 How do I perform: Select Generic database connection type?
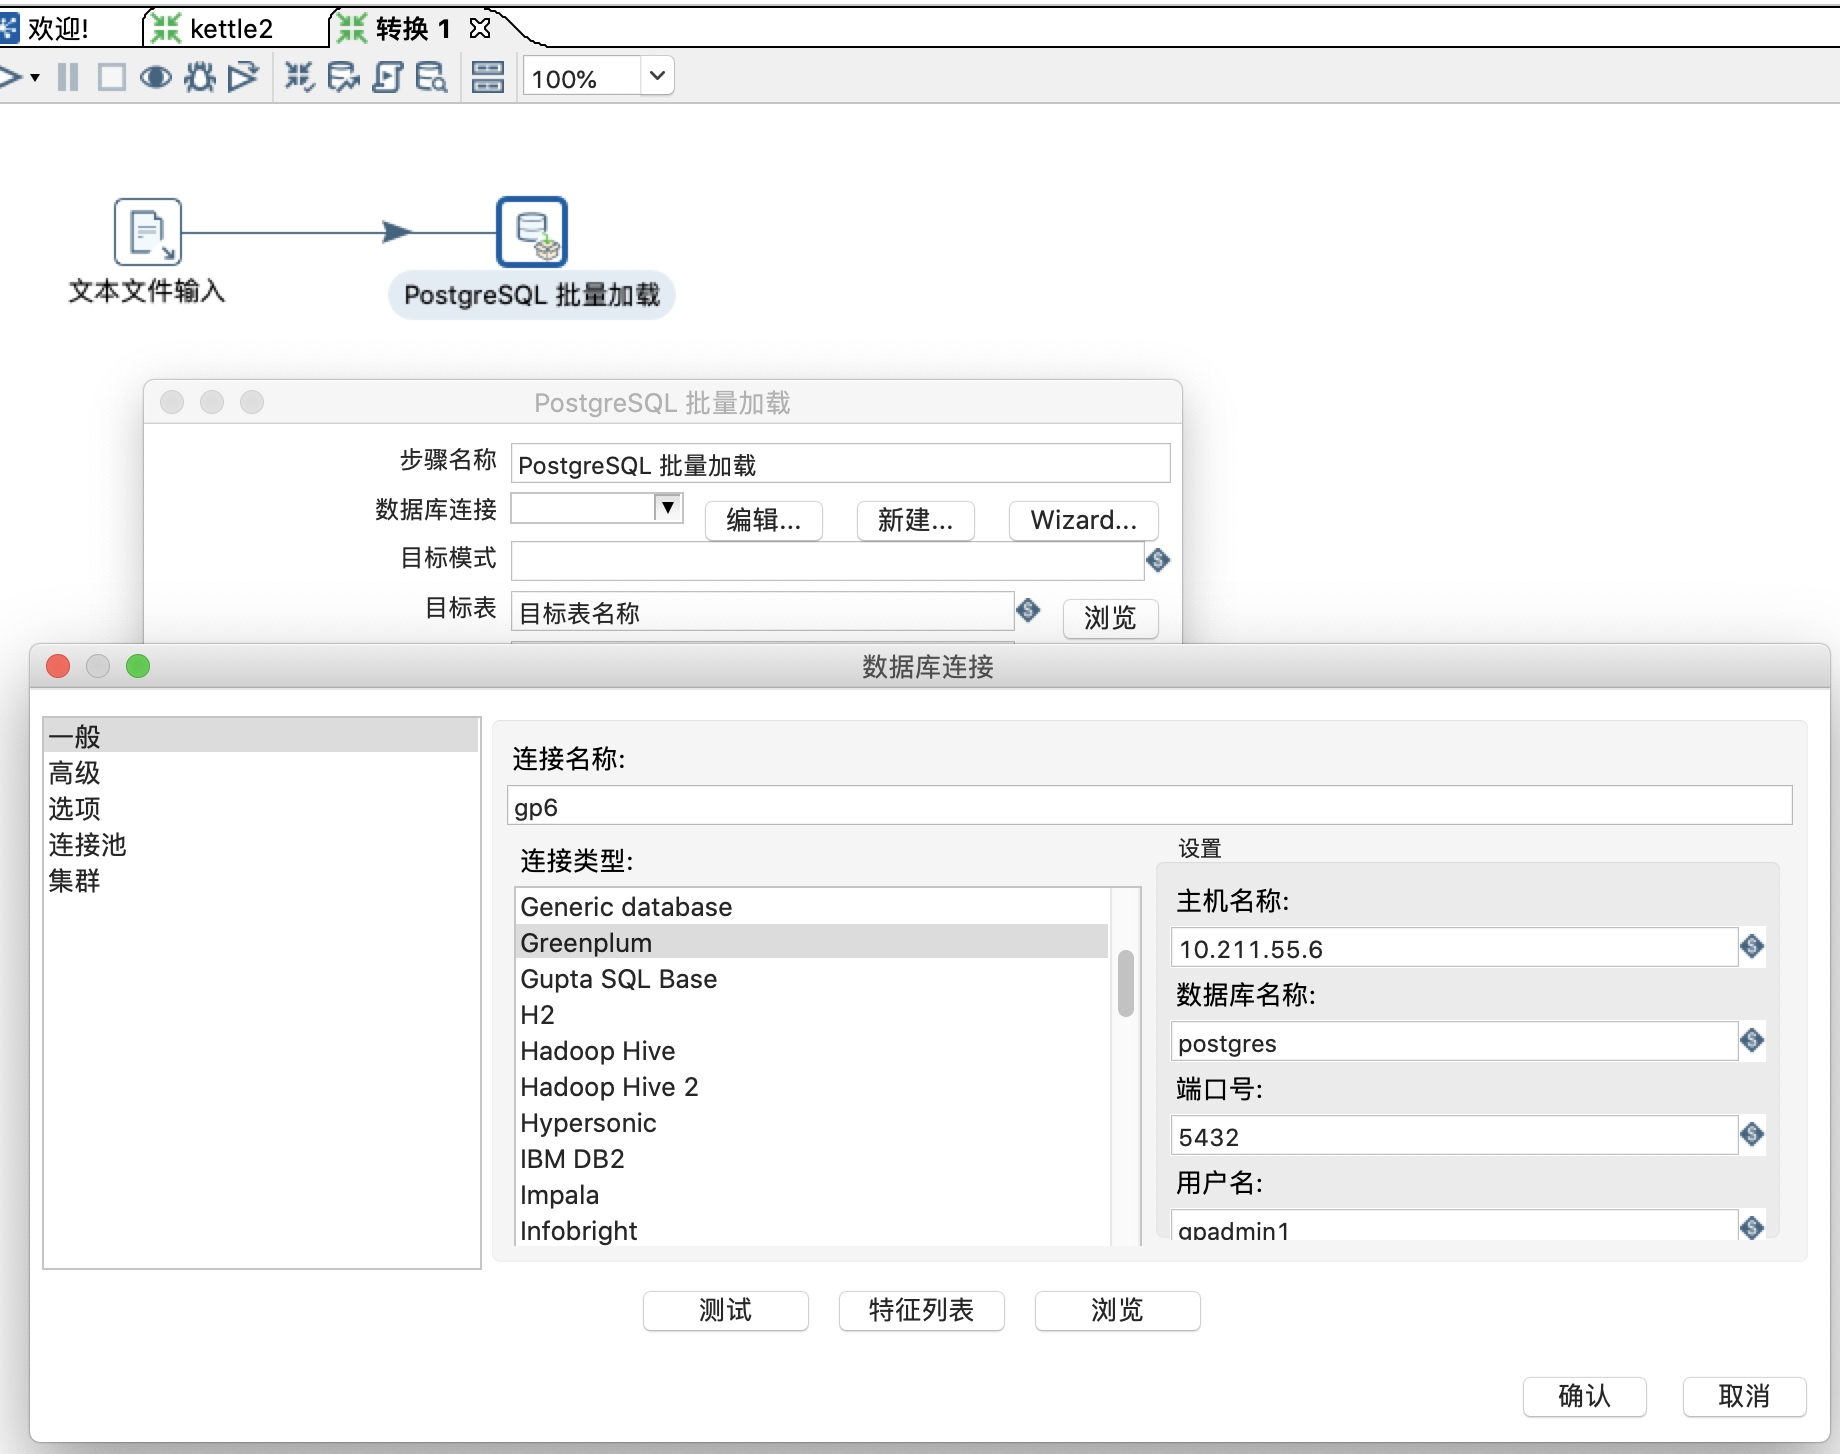pyautogui.click(x=812, y=907)
